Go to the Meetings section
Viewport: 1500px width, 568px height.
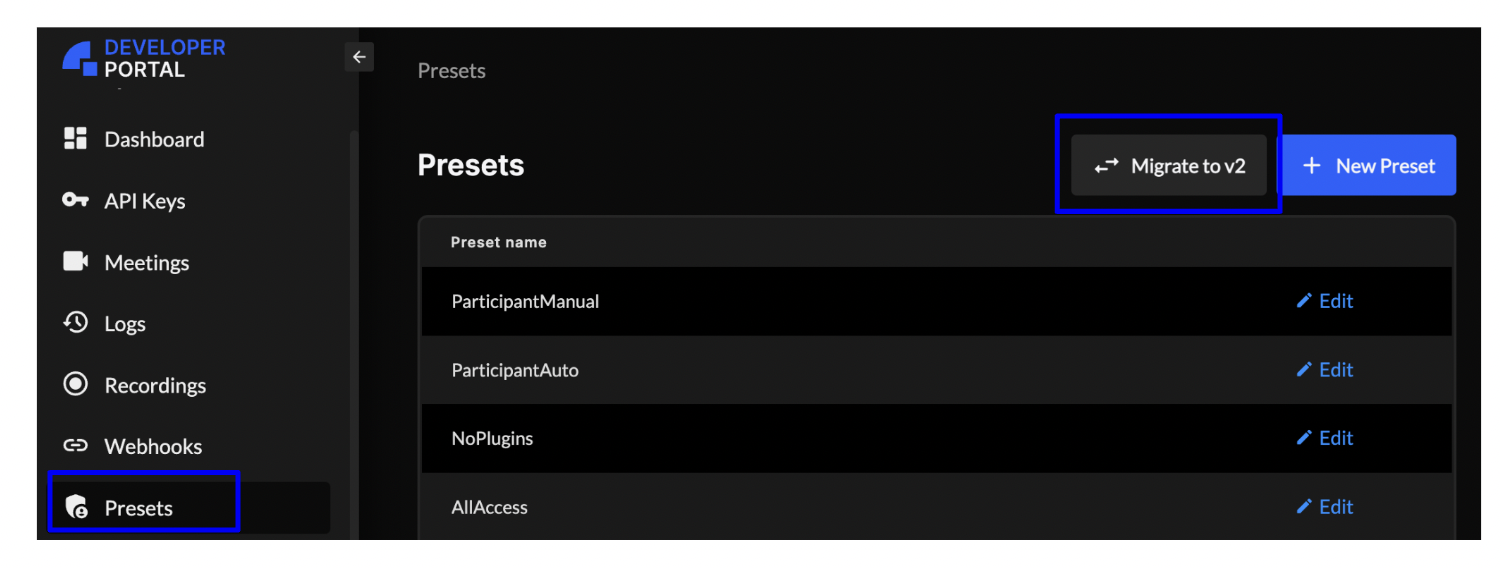click(146, 263)
